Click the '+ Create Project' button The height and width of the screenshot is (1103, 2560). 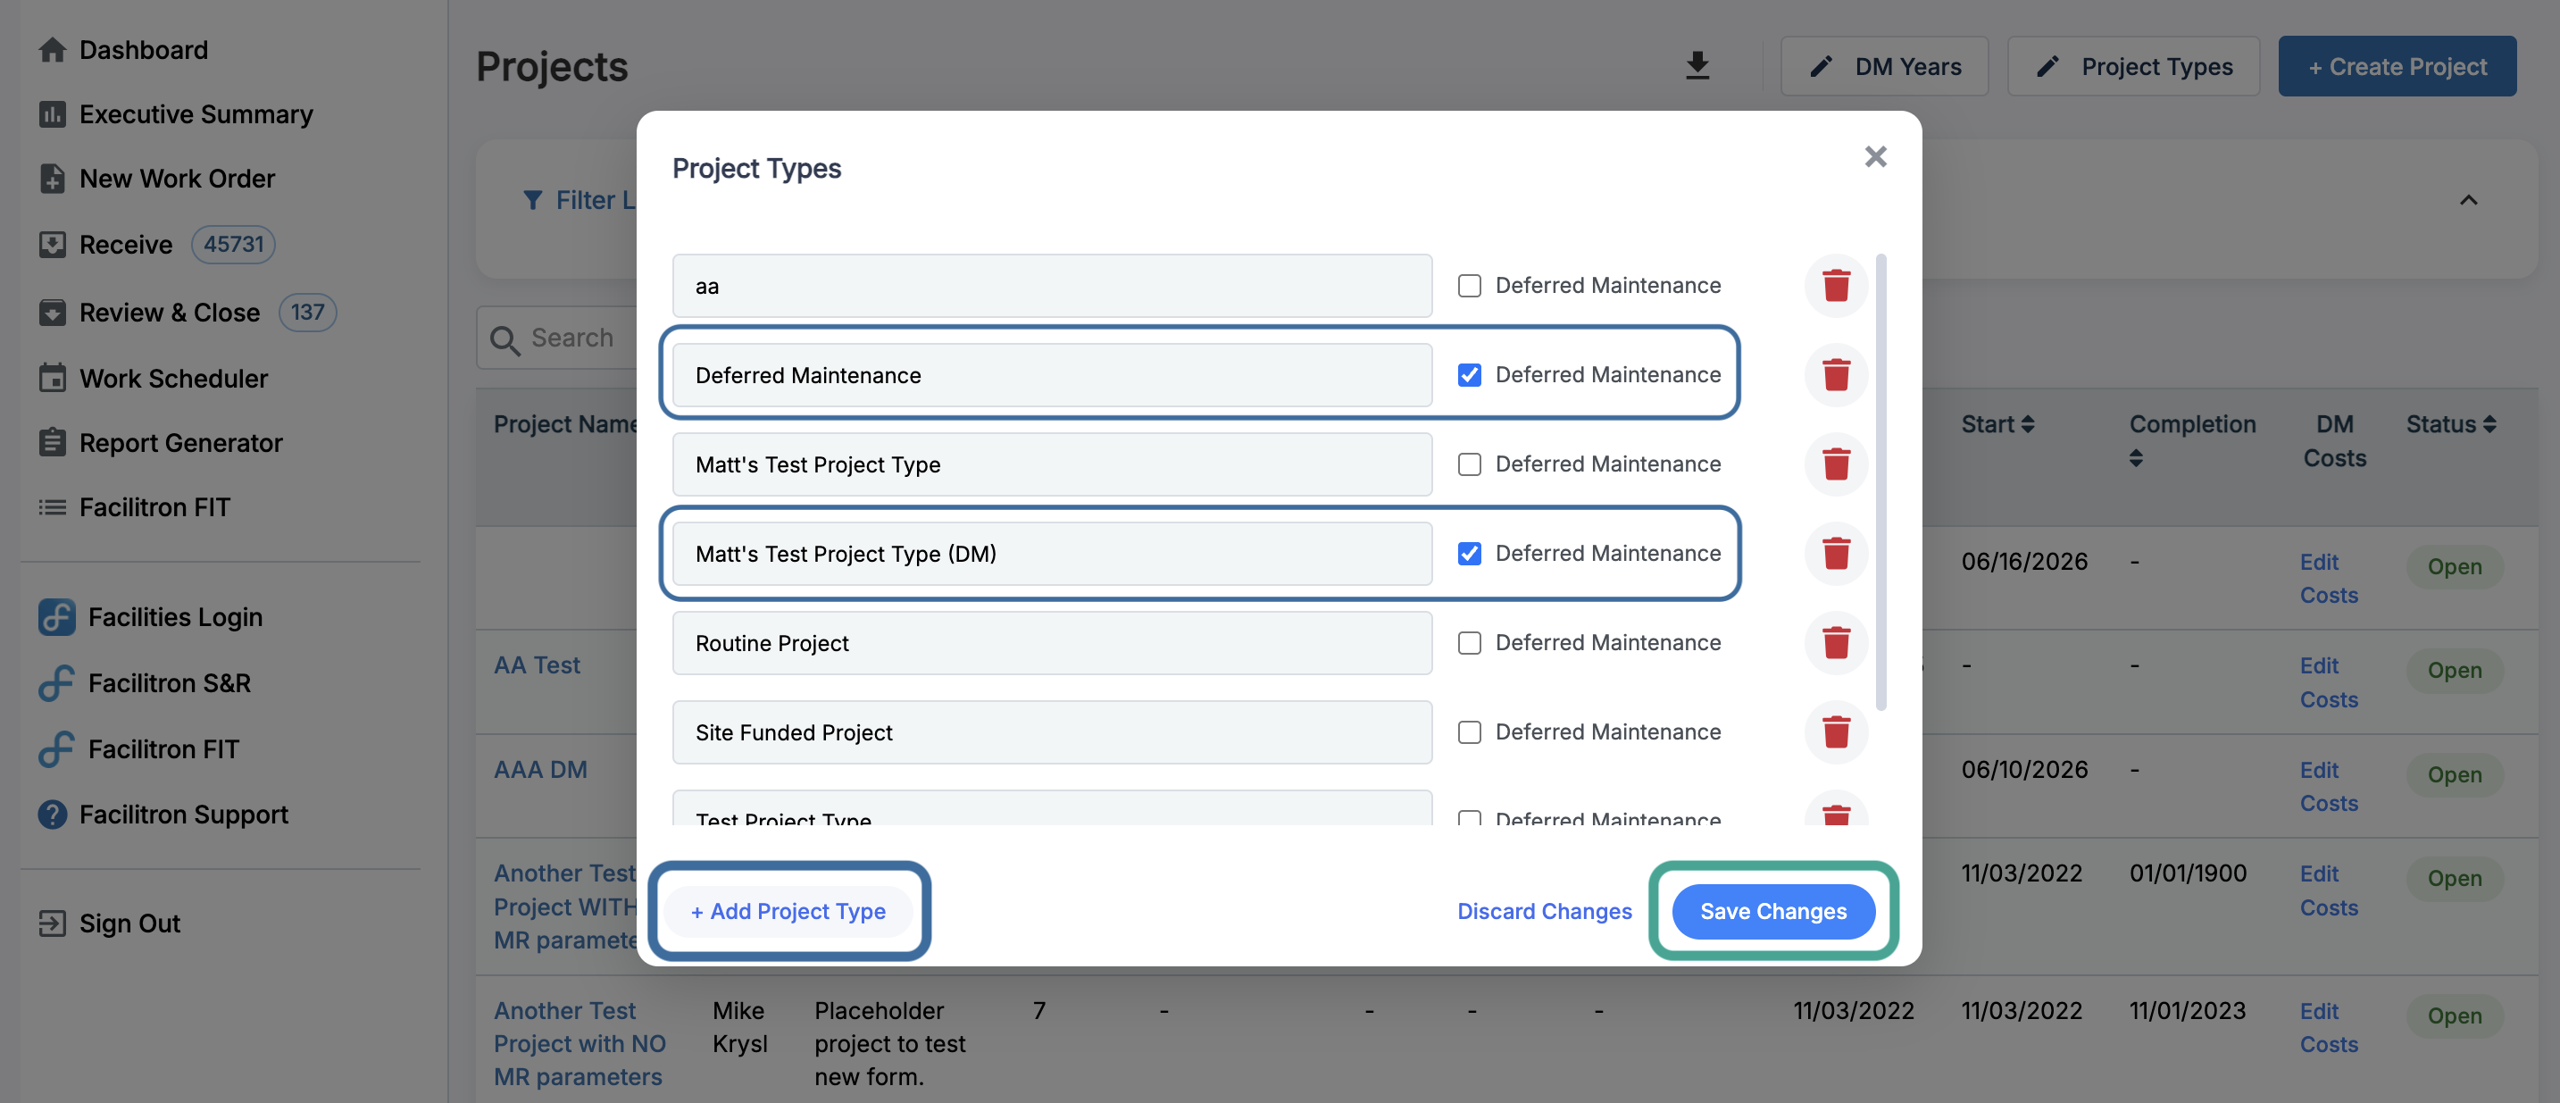[2397, 66]
